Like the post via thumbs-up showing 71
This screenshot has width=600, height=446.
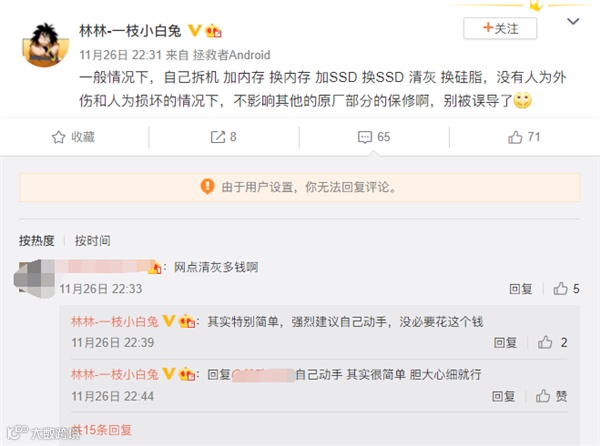[515, 137]
